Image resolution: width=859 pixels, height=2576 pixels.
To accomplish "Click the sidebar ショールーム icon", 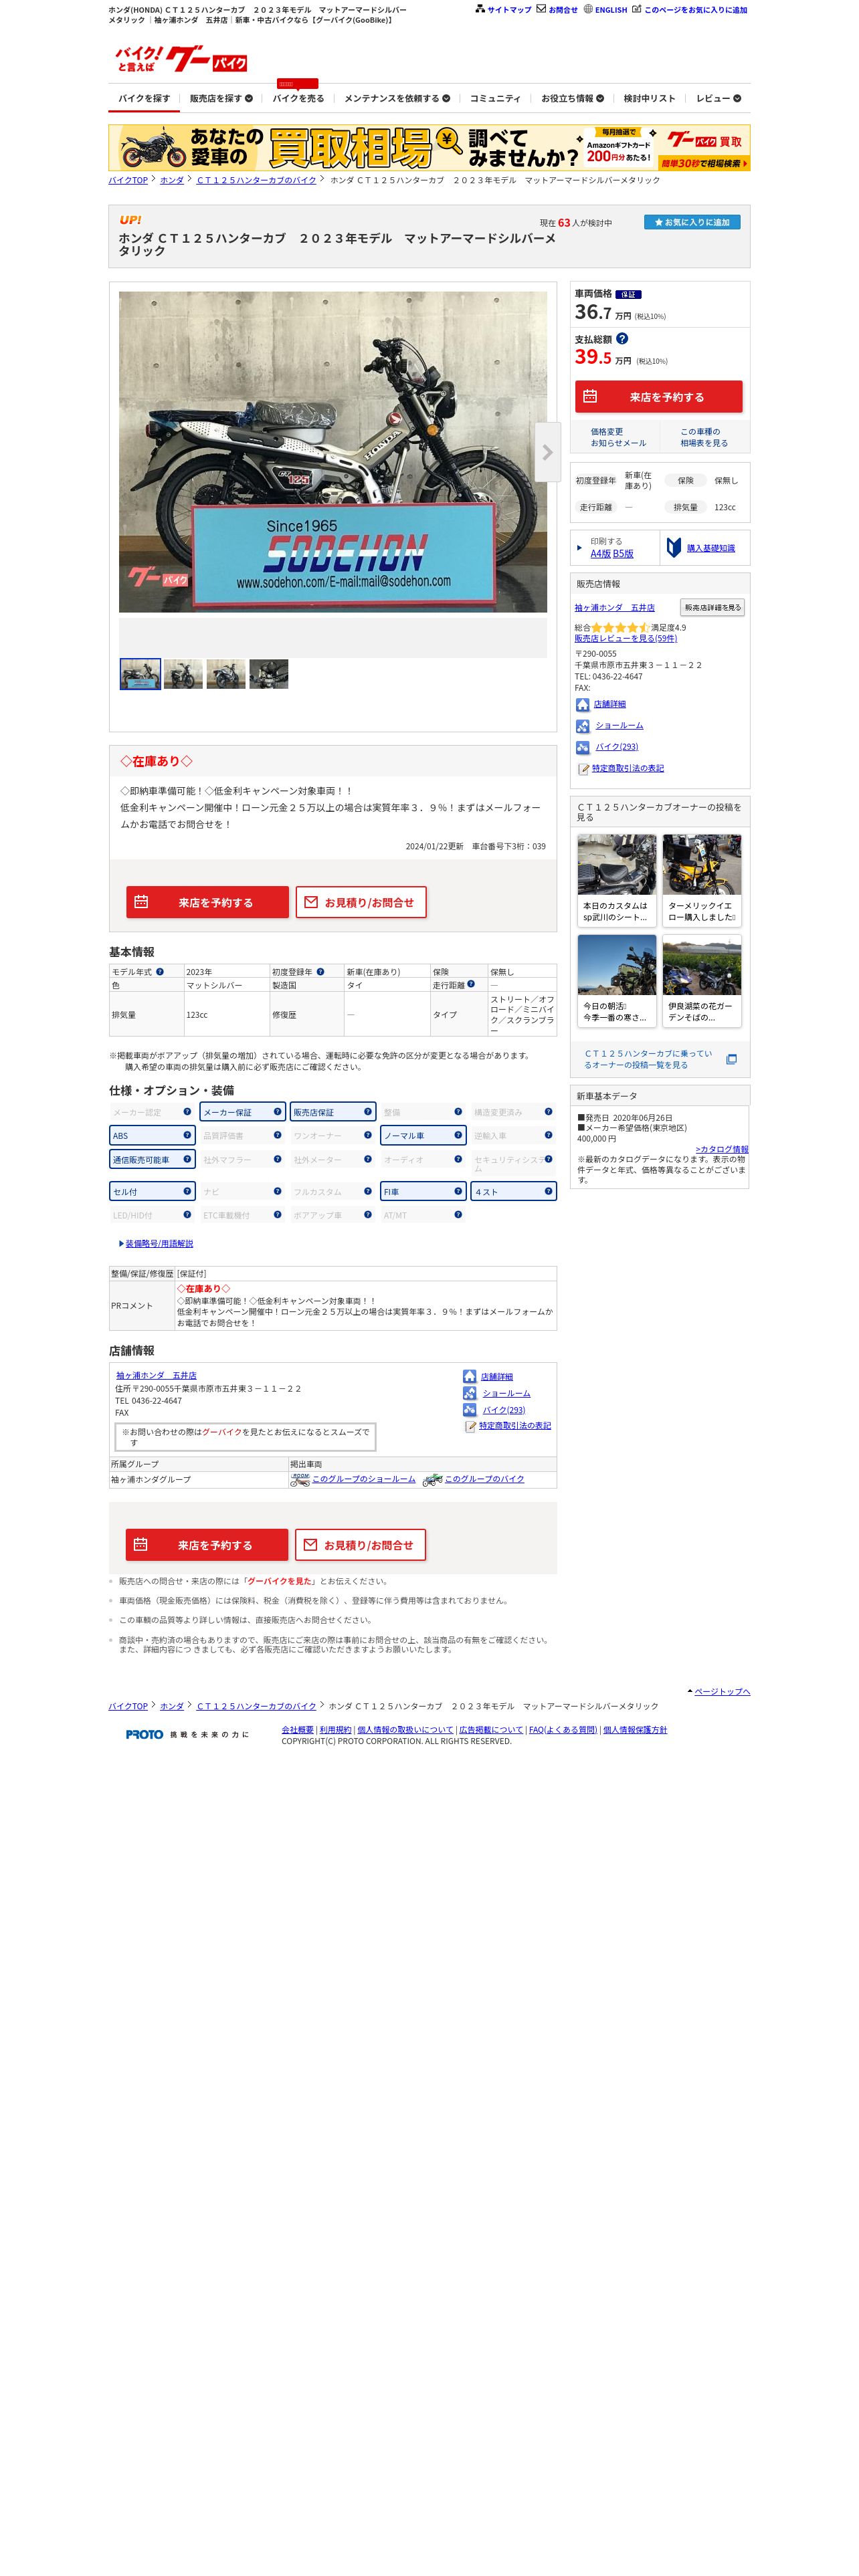I will pyautogui.click(x=582, y=726).
